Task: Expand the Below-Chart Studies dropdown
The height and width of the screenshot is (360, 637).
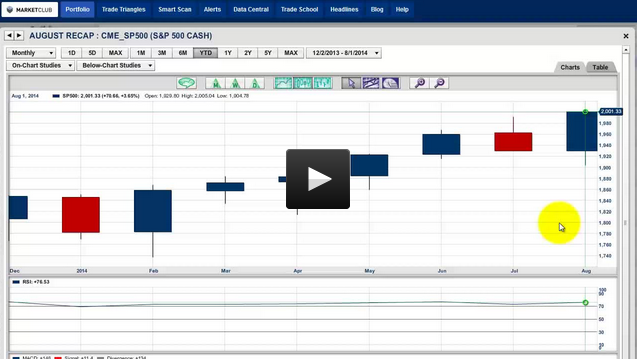Action: (x=116, y=65)
